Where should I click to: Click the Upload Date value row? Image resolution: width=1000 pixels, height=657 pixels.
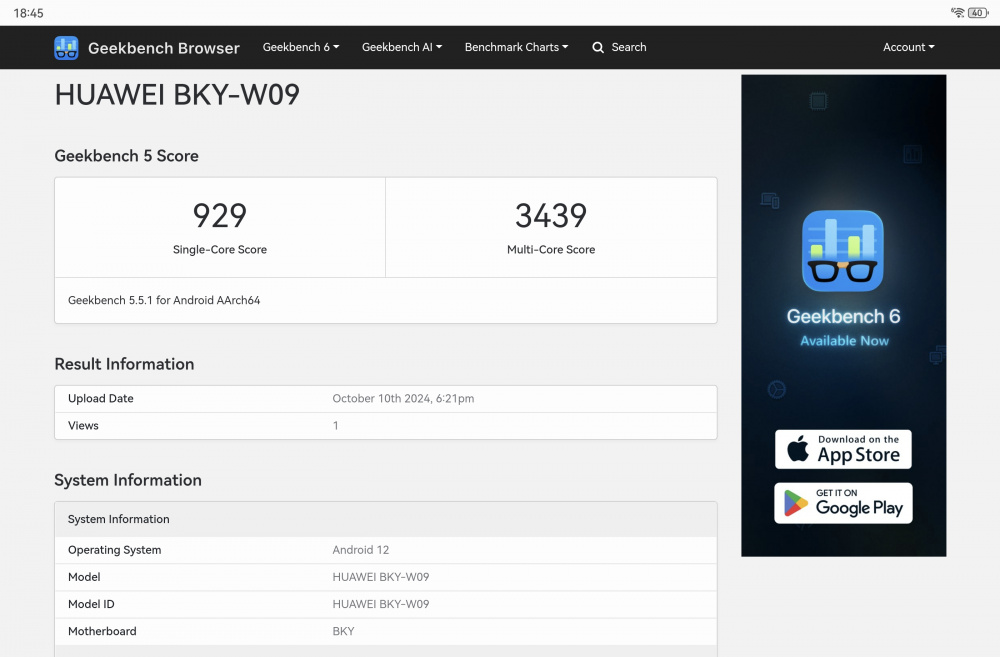403,398
